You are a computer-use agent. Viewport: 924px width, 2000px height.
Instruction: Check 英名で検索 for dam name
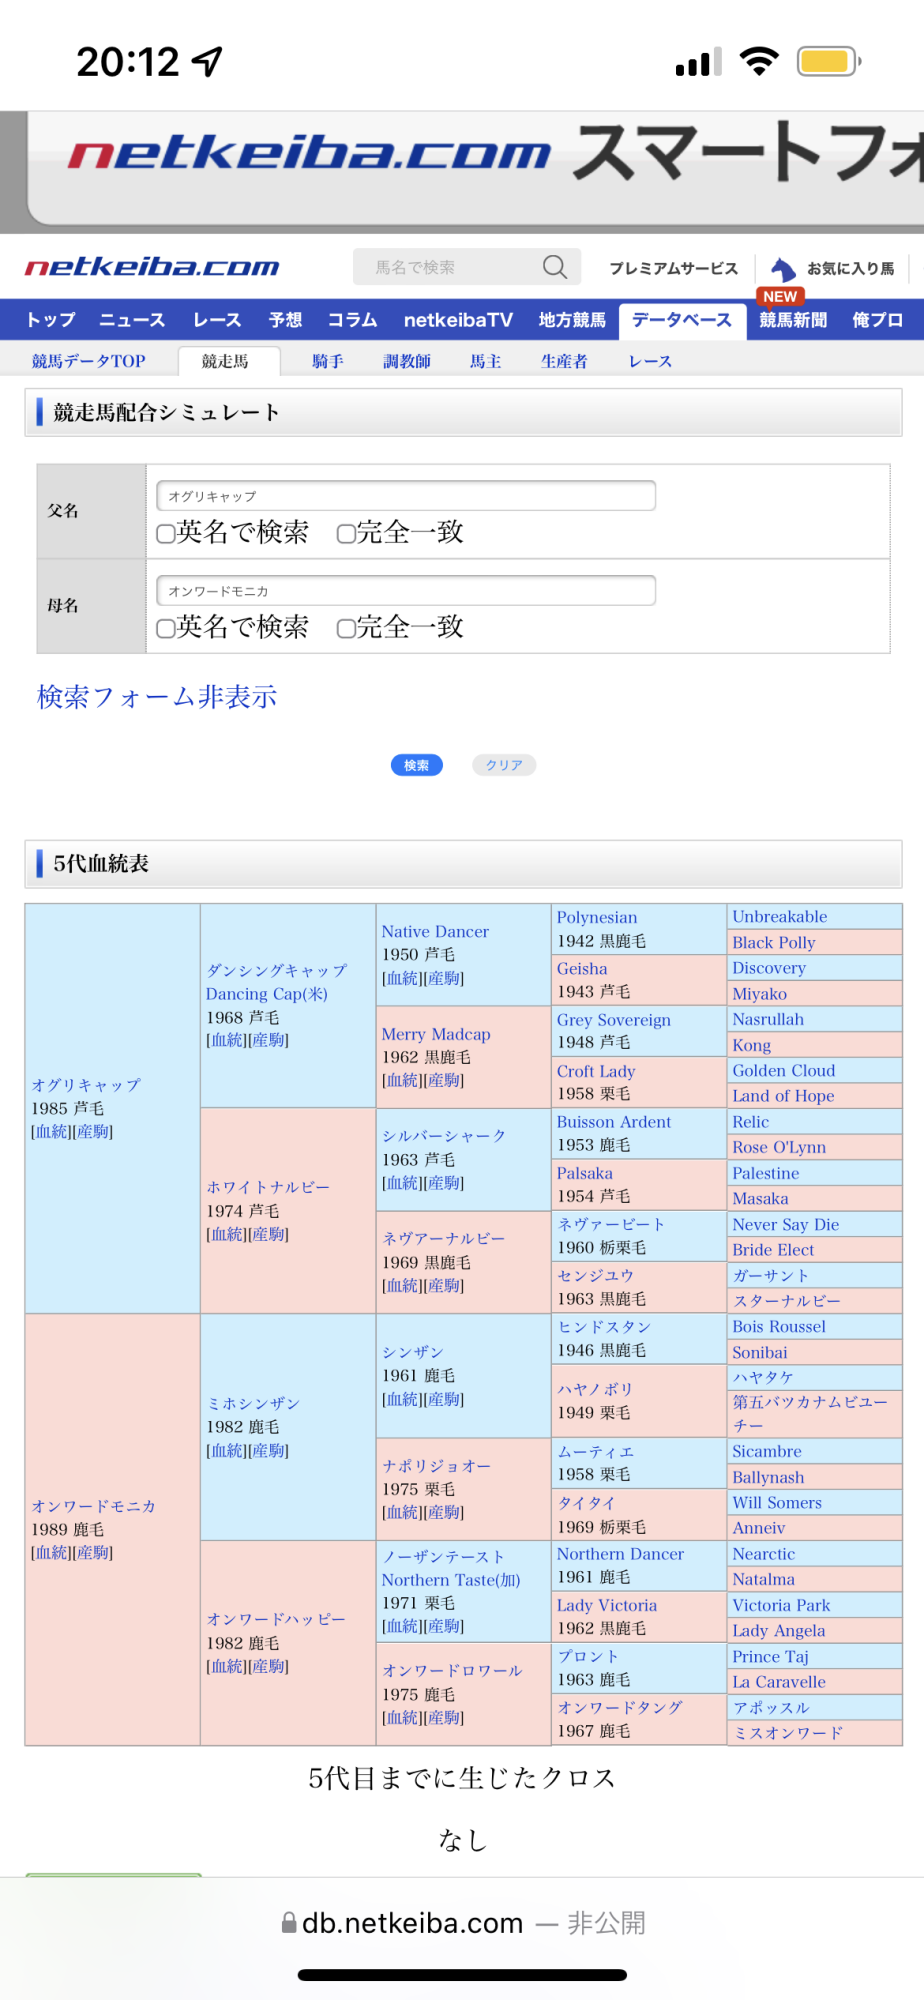point(166,629)
